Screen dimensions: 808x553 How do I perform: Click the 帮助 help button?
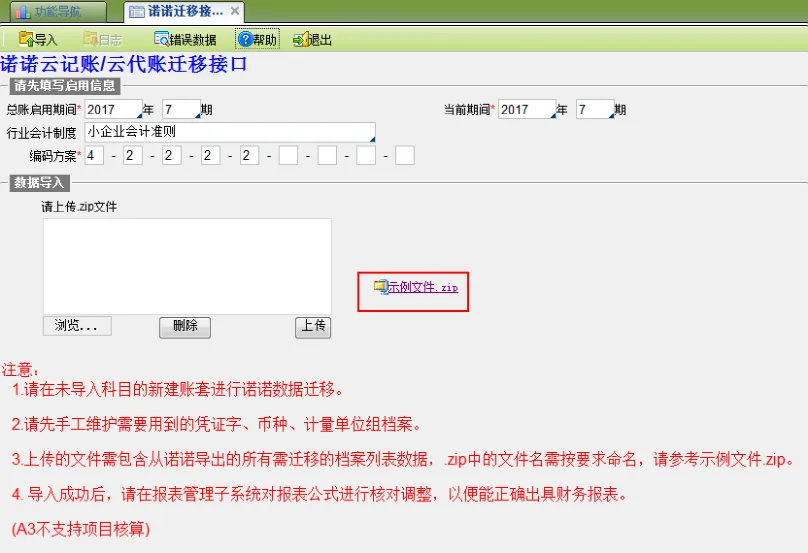258,39
